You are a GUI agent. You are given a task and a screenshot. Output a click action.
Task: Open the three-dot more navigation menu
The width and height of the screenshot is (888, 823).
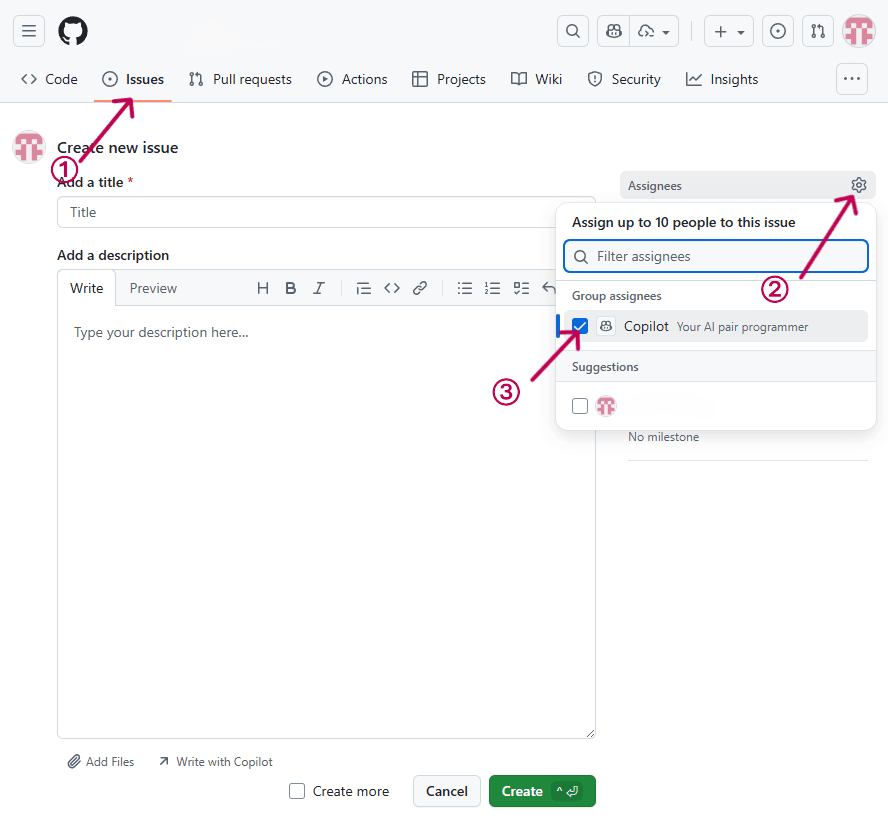pyautogui.click(x=852, y=79)
